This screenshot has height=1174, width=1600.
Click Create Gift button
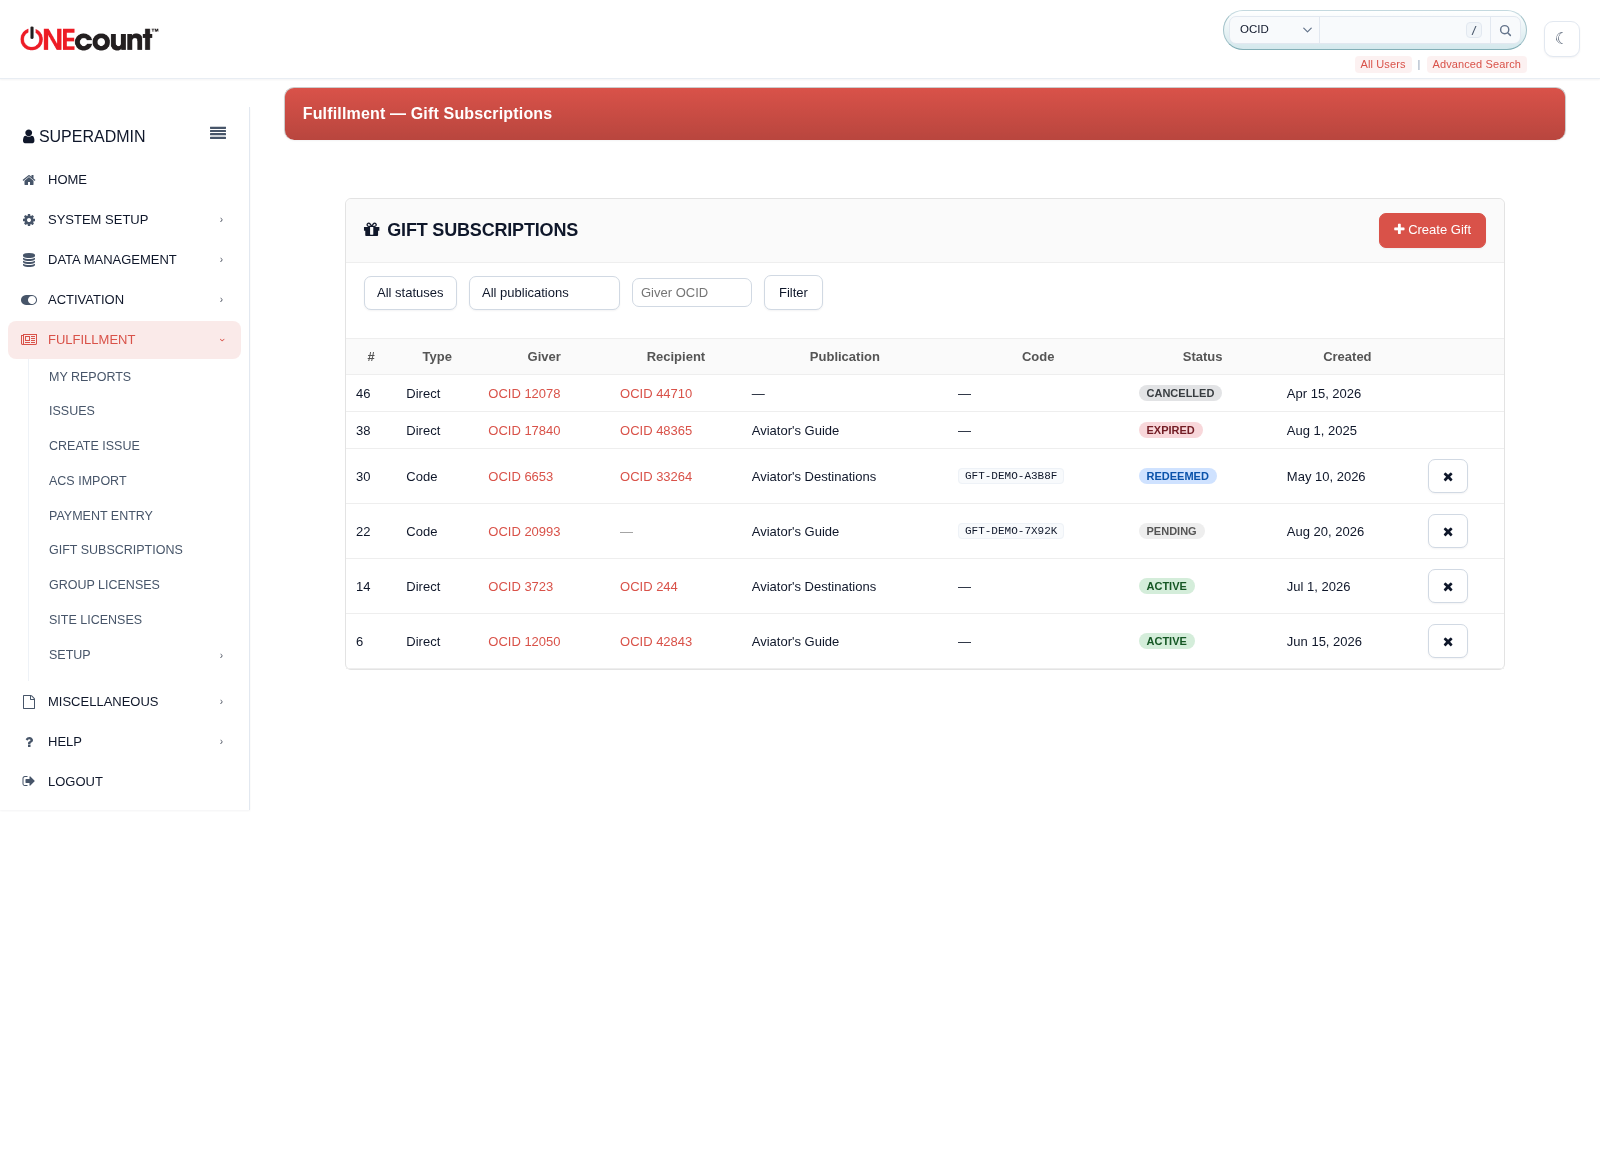click(x=1432, y=230)
